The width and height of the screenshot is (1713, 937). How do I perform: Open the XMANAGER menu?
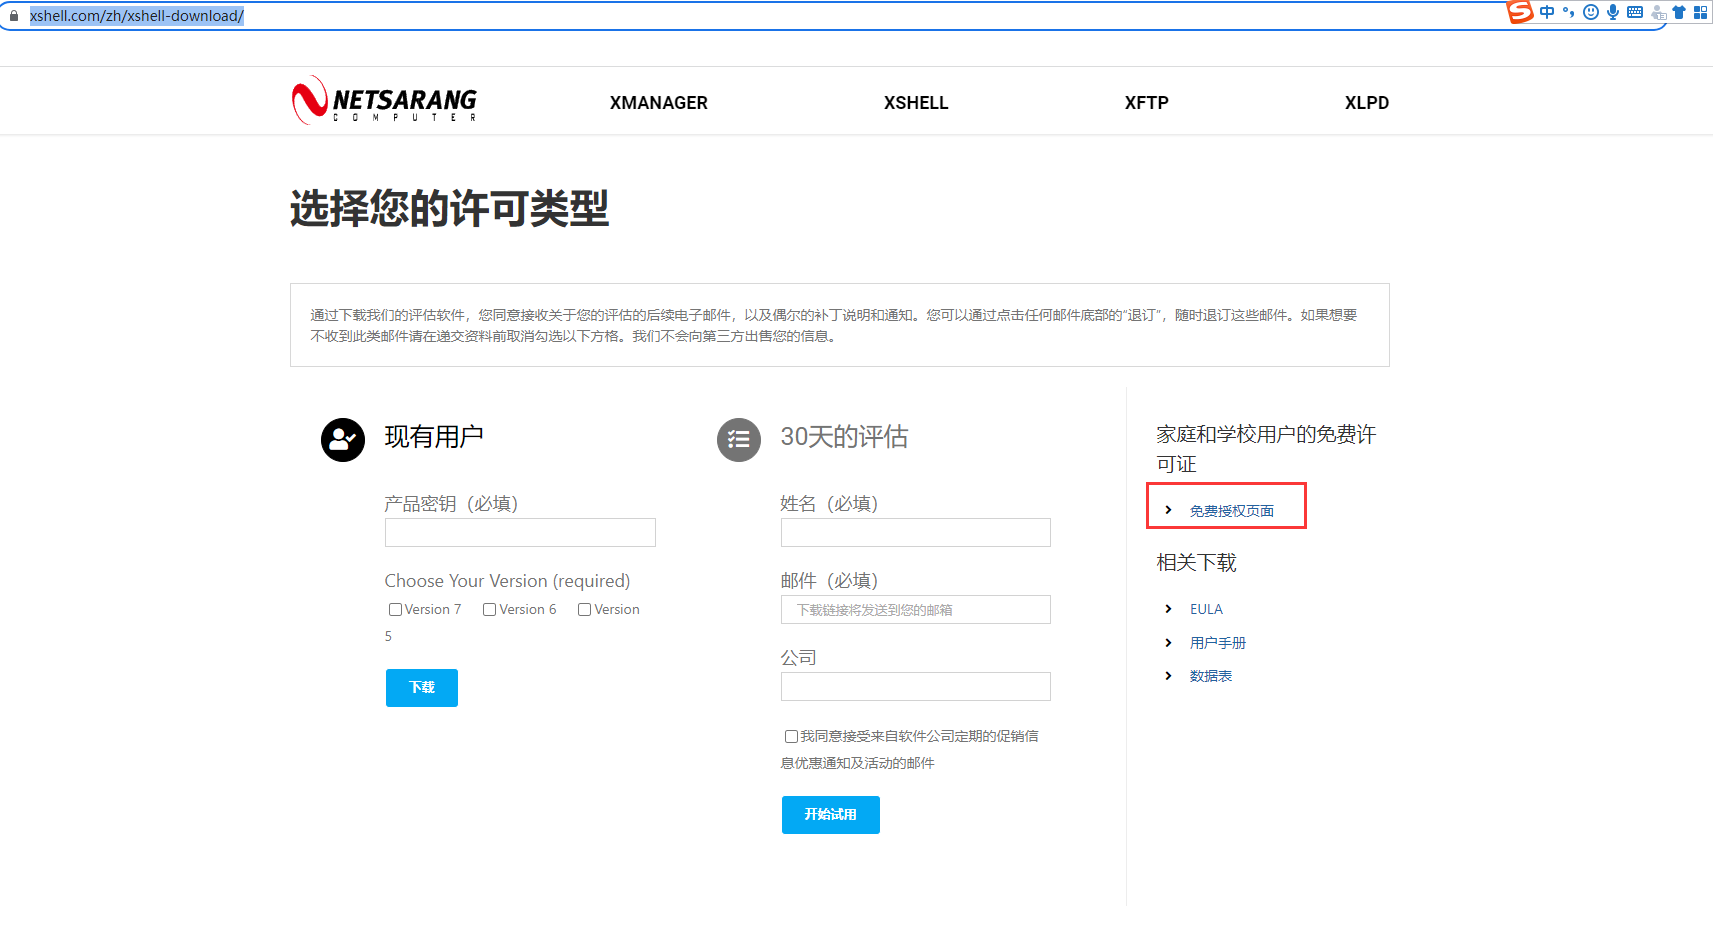pyautogui.click(x=659, y=103)
